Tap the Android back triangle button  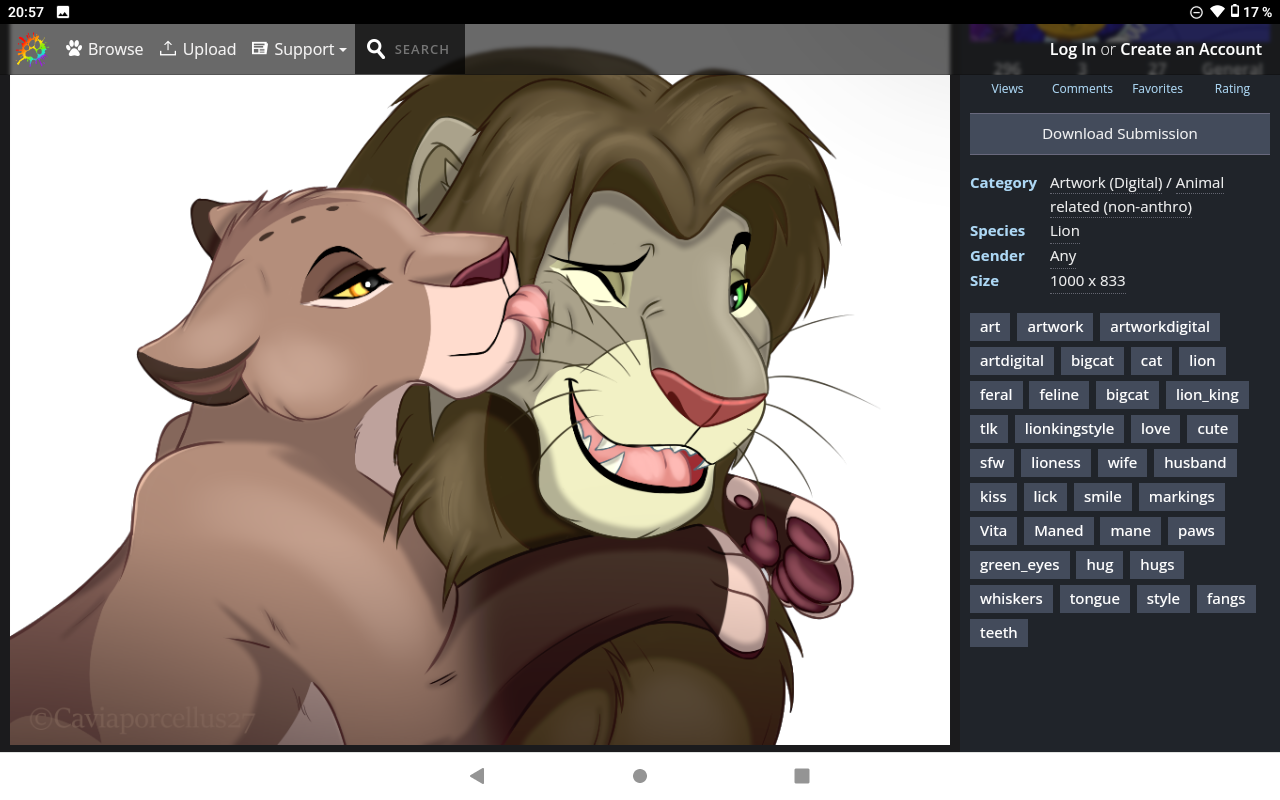477,776
